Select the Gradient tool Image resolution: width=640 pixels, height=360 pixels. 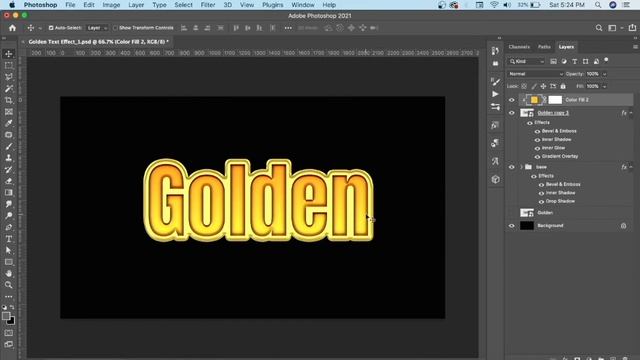tap(9, 193)
